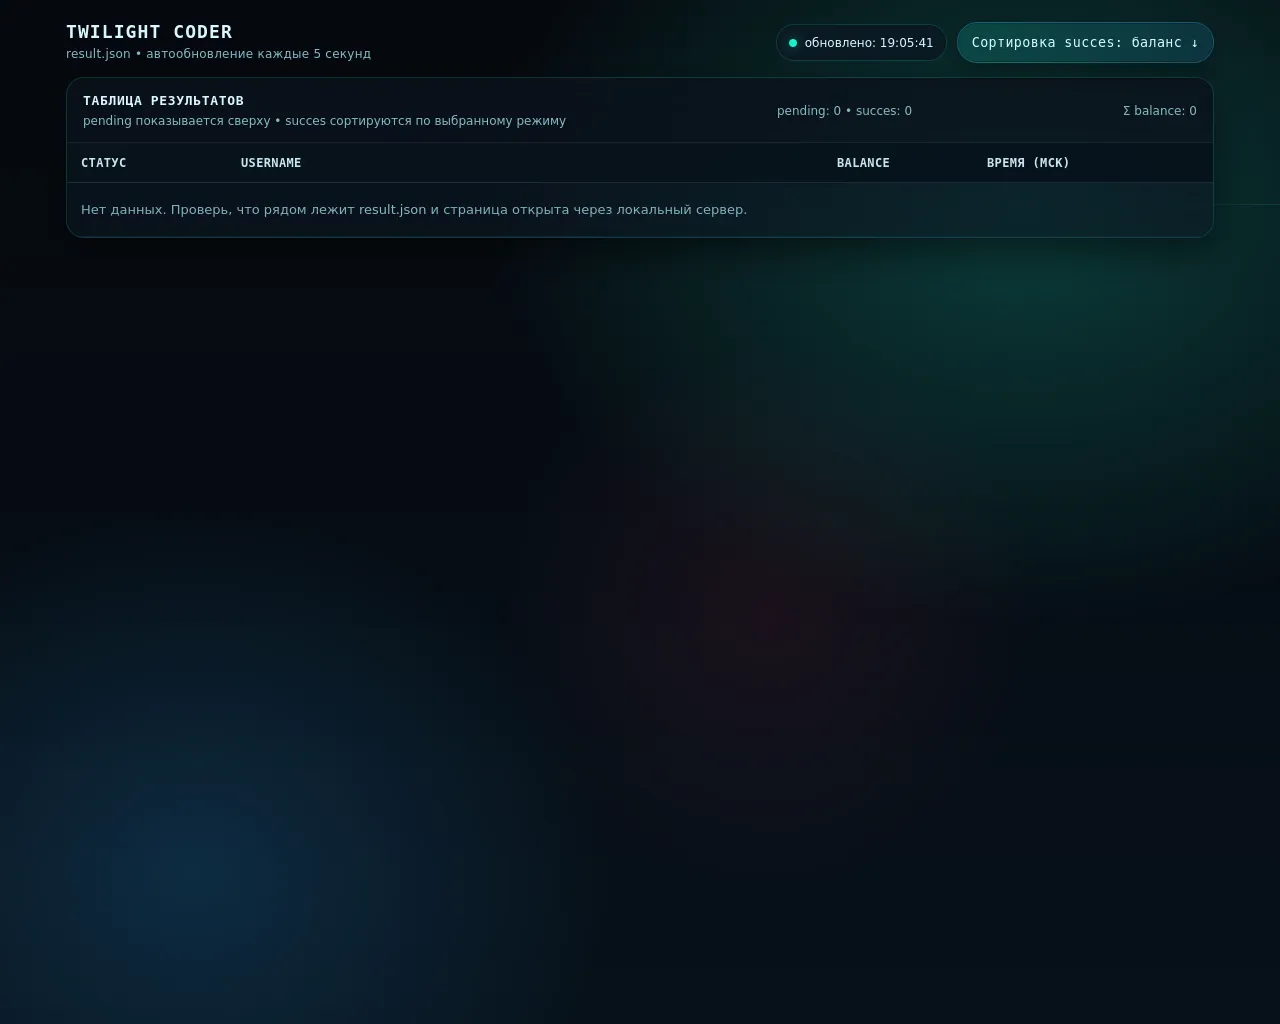Click the result.json auto-update subtitle
Screen dimensions: 1280x1024
point(218,54)
